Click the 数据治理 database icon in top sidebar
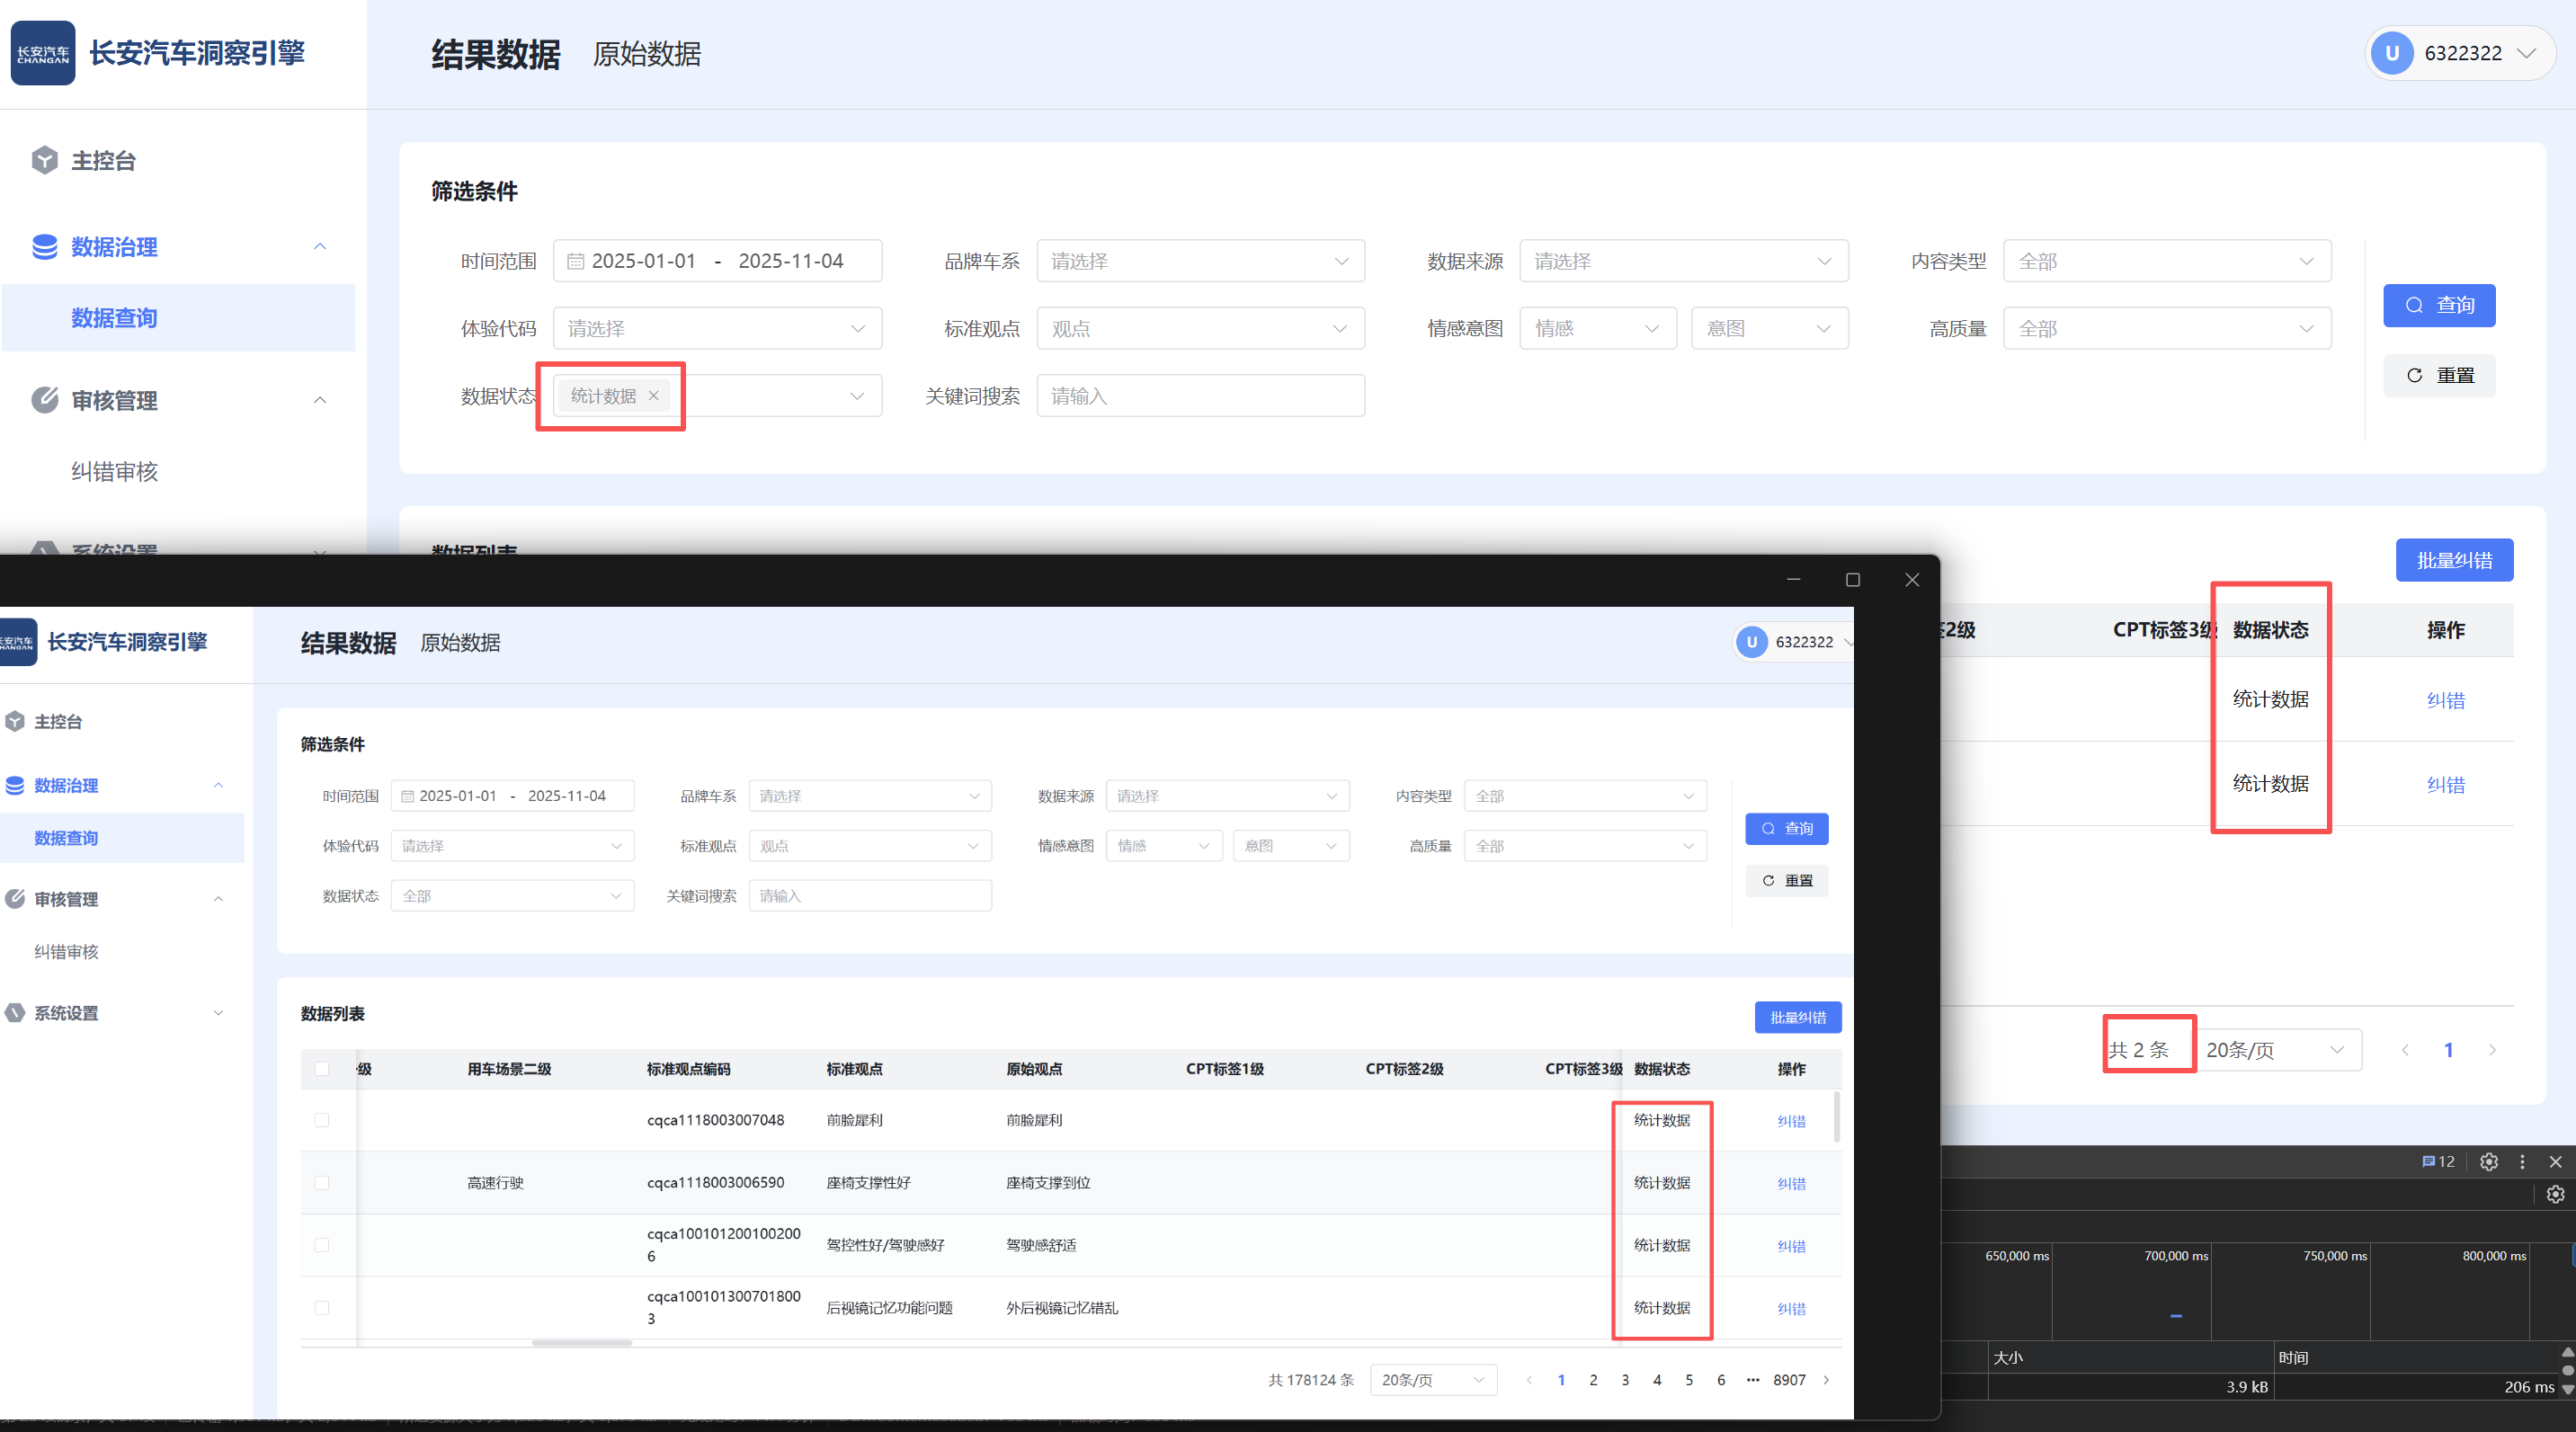 click(44, 247)
